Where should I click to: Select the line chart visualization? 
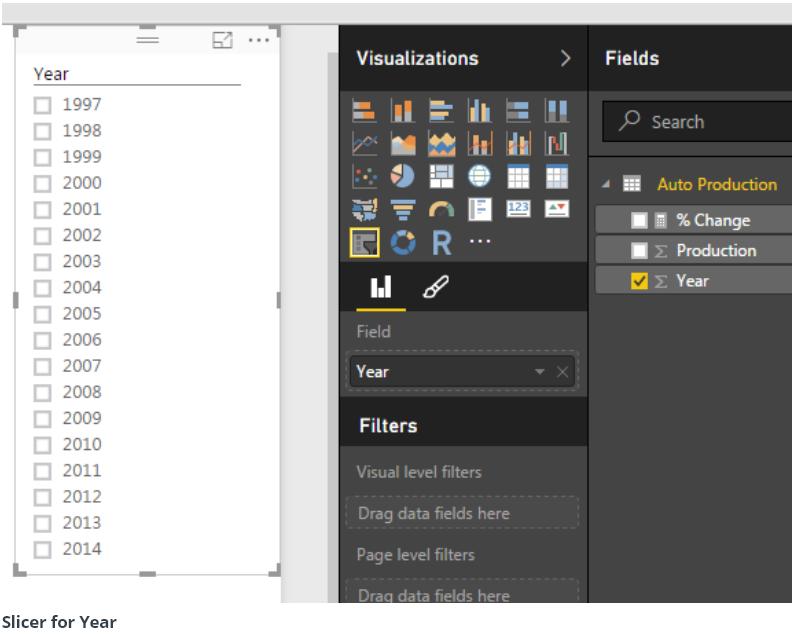tap(364, 144)
